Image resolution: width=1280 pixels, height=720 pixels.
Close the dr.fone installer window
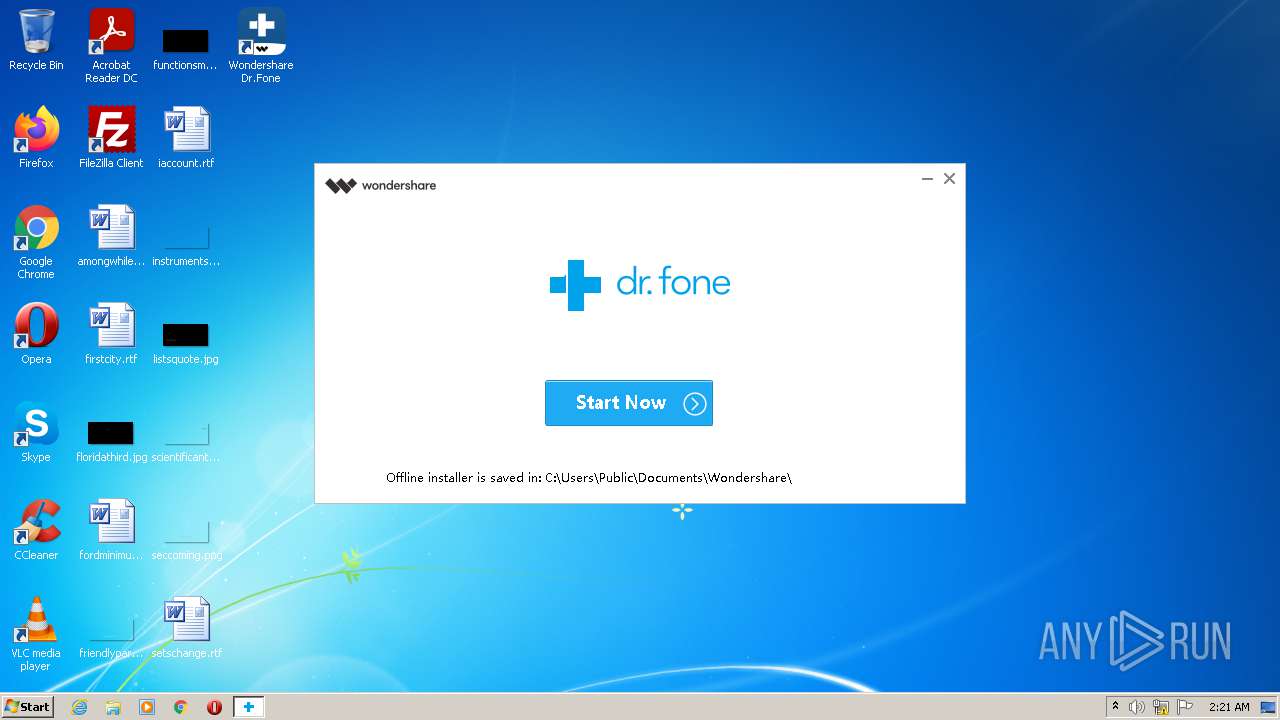949,179
